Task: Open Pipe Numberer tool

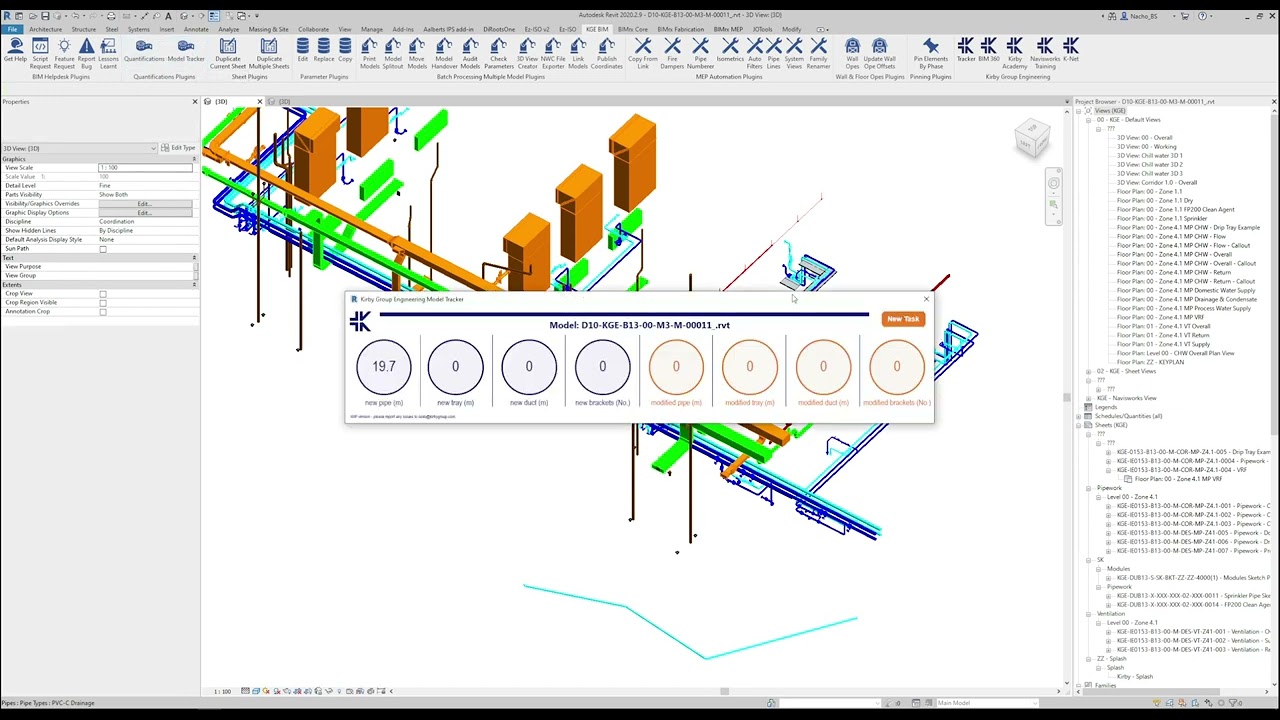Action: [x=700, y=54]
